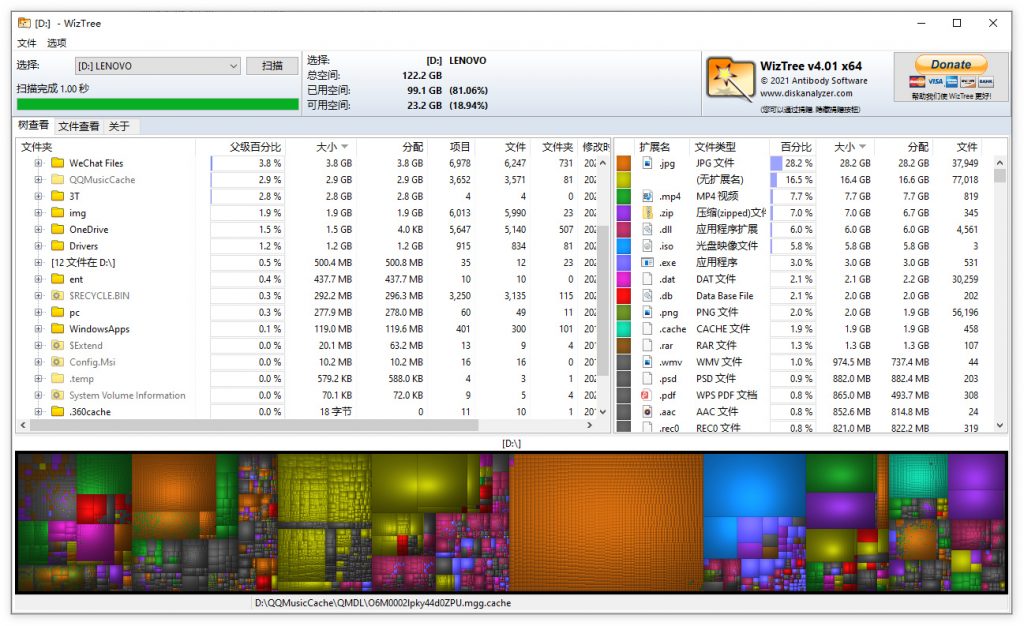Click the .zip compressed file icon
This screenshot has height=626, width=1024.
point(647,213)
